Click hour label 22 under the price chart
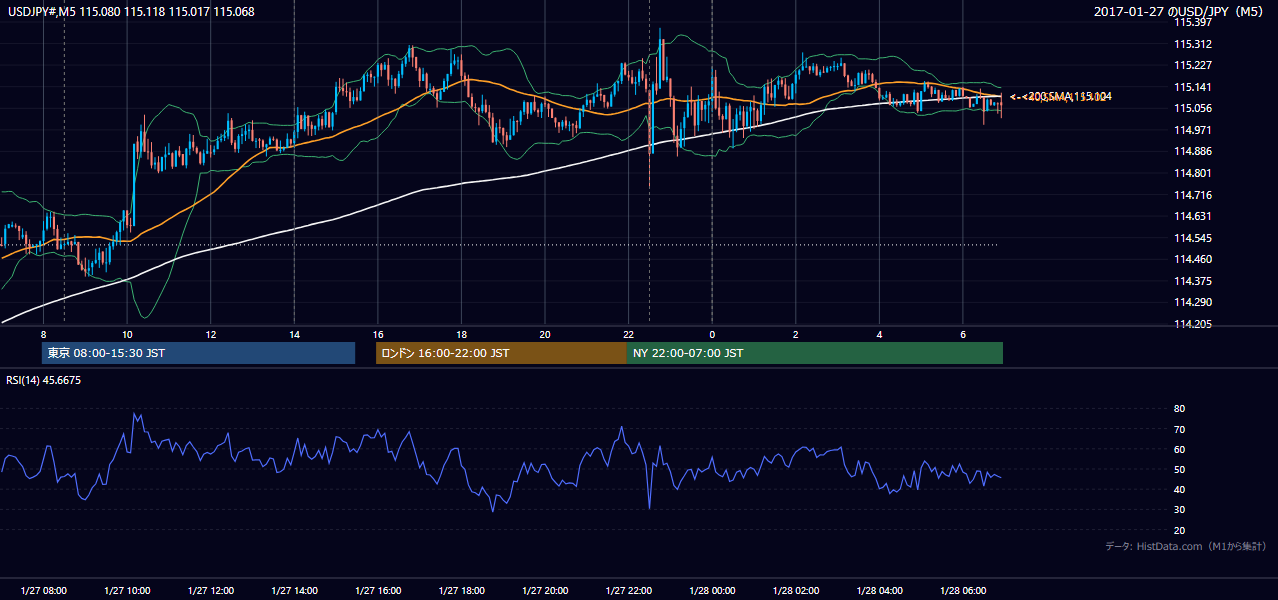The height and width of the screenshot is (600, 1278). click(x=628, y=333)
